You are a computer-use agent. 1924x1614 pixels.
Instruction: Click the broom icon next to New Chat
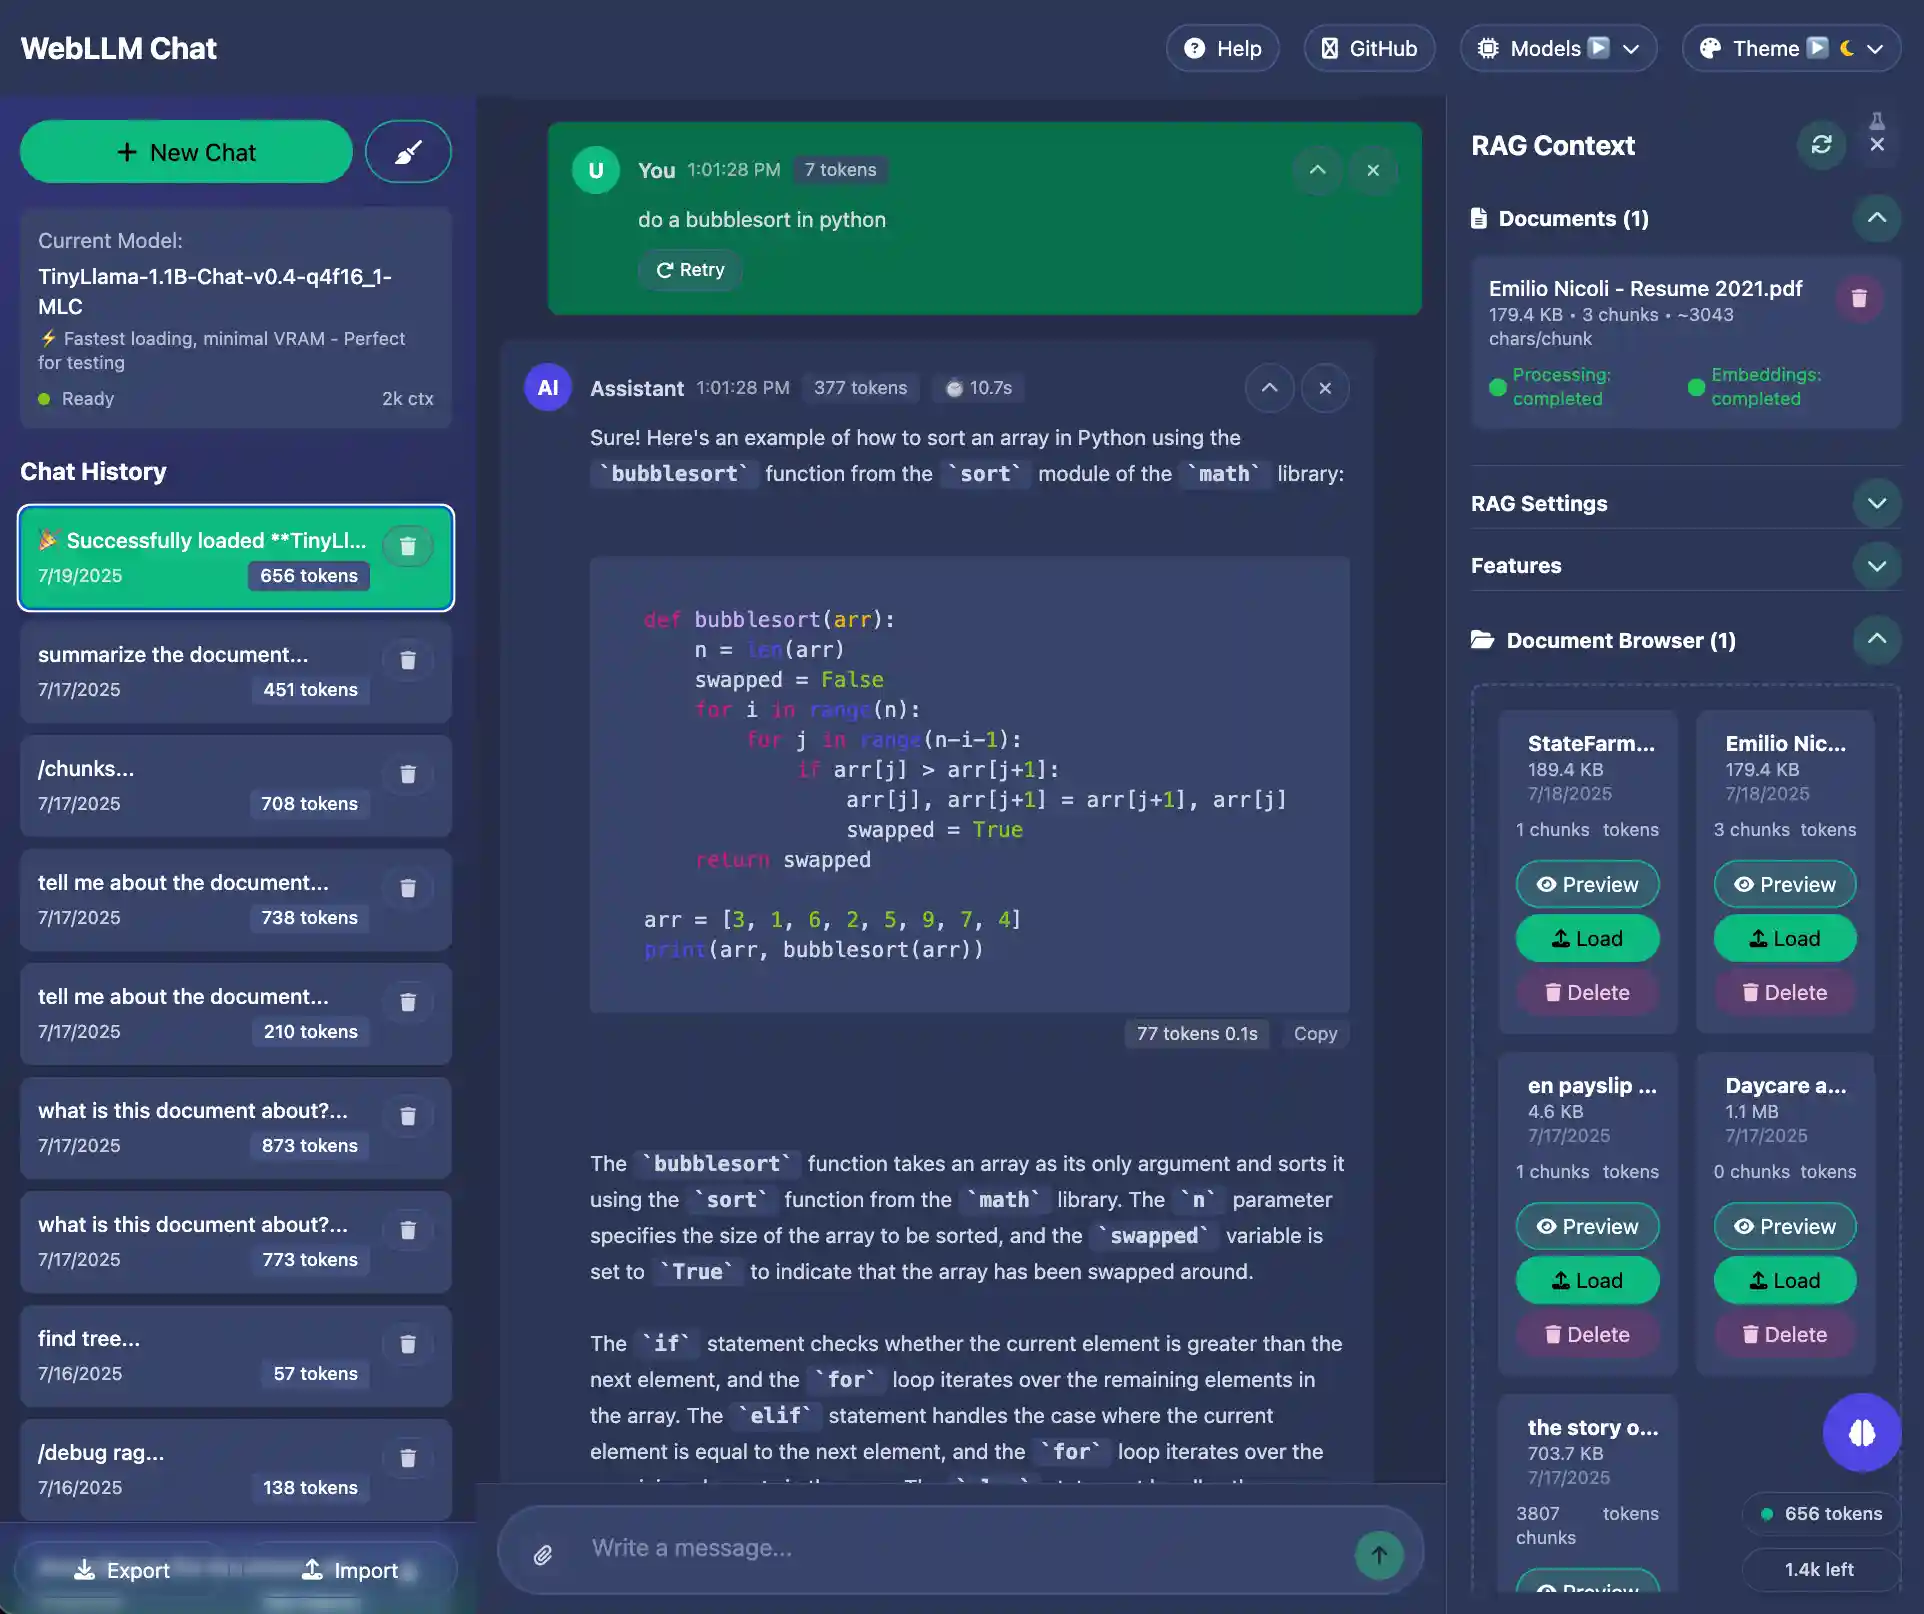[408, 151]
